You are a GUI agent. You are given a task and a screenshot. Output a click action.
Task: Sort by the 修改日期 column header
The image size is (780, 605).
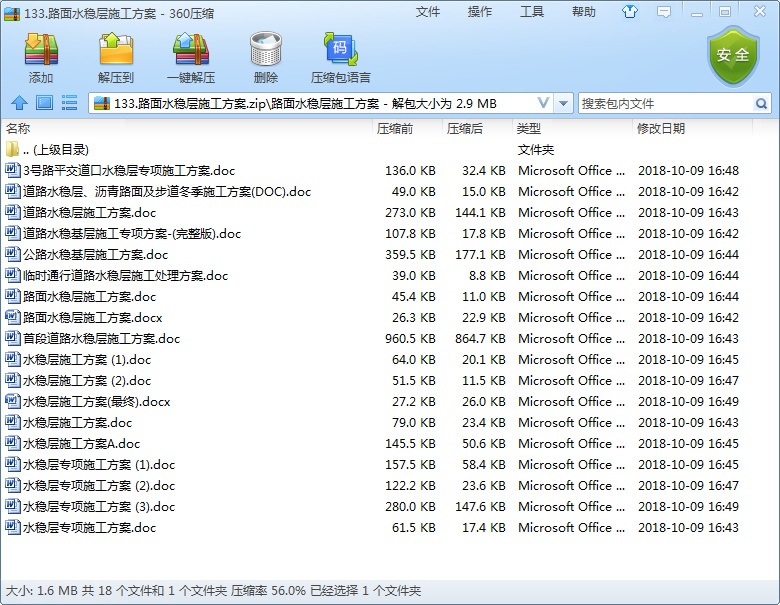click(x=693, y=128)
